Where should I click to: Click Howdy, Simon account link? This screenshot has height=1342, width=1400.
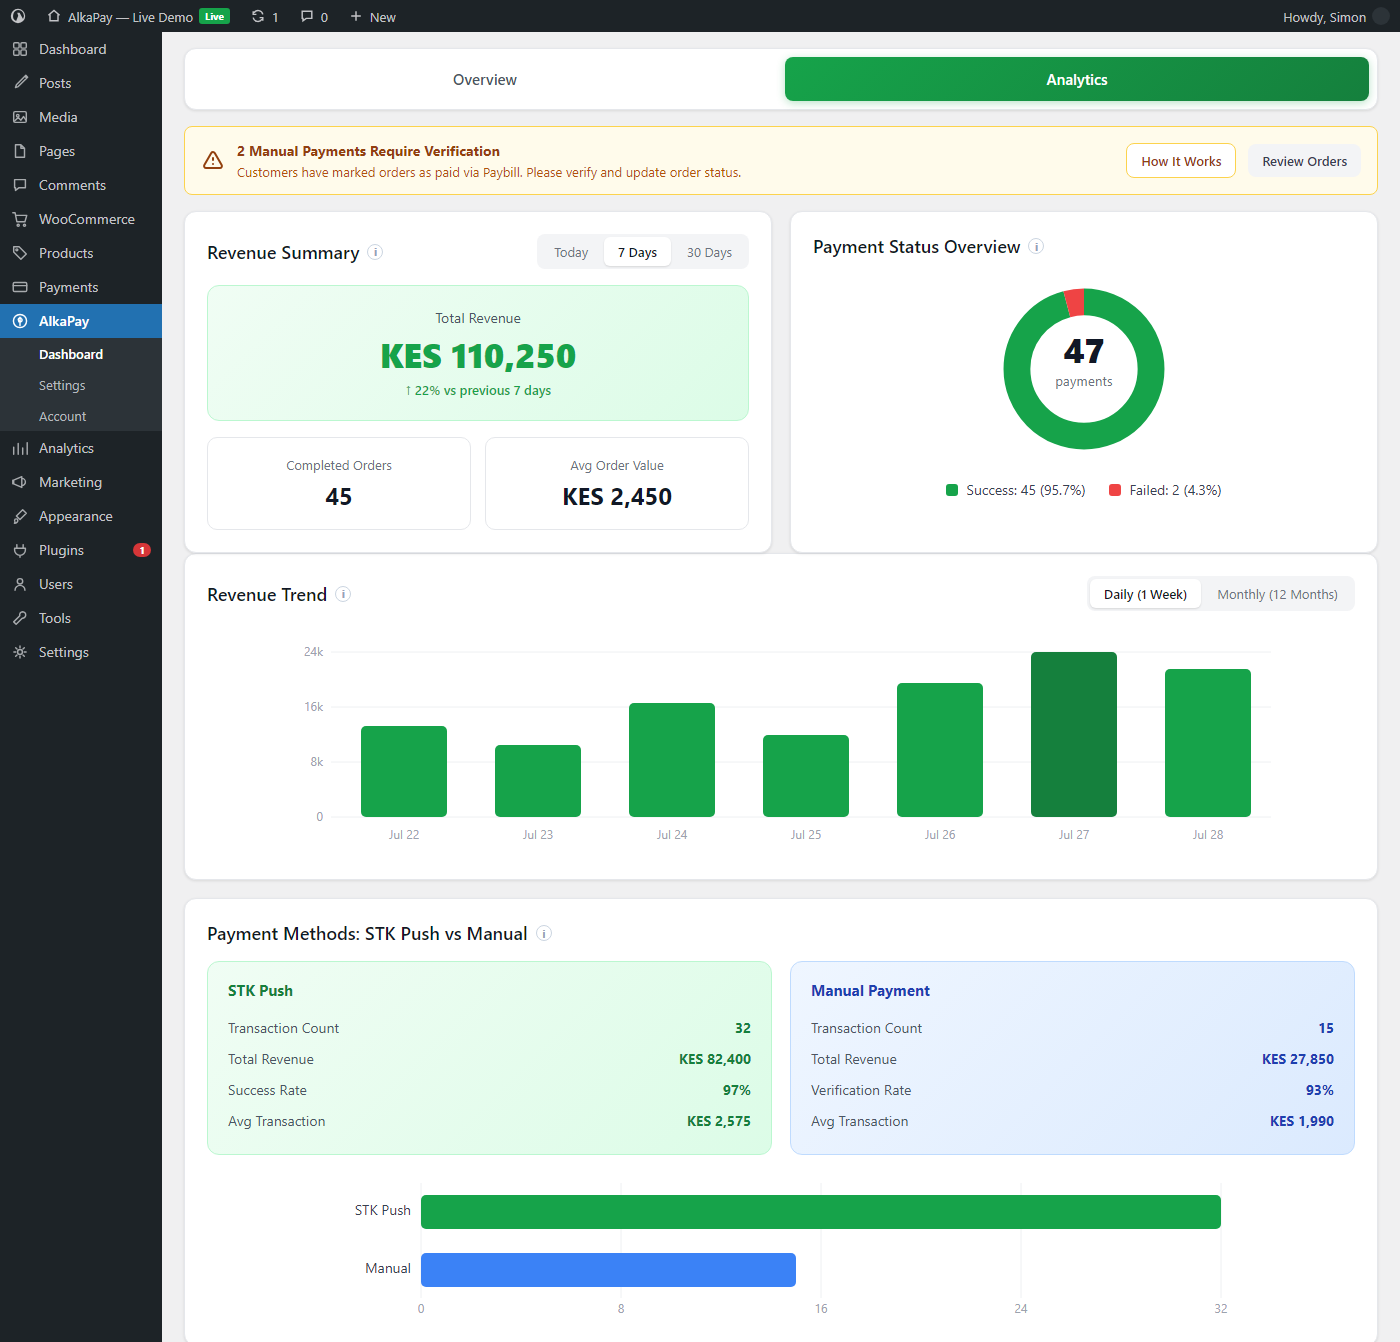click(x=1324, y=17)
